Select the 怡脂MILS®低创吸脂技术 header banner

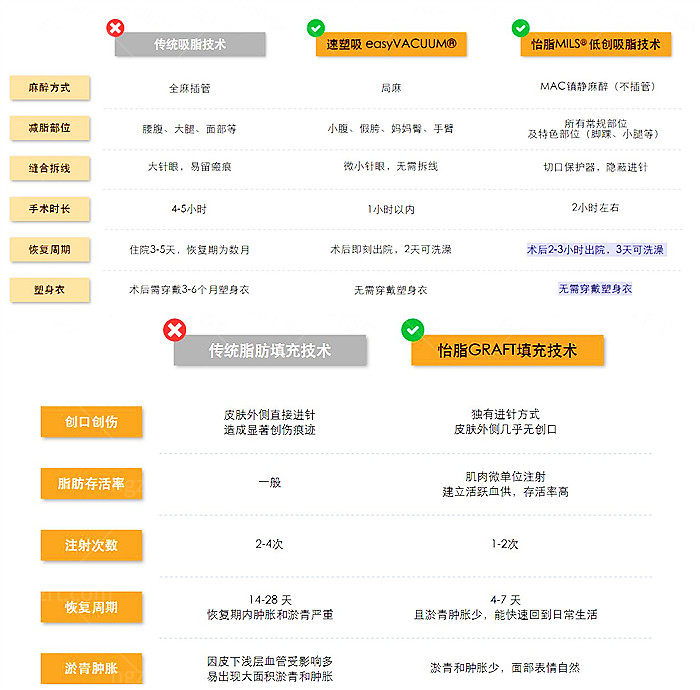click(x=596, y=44)
